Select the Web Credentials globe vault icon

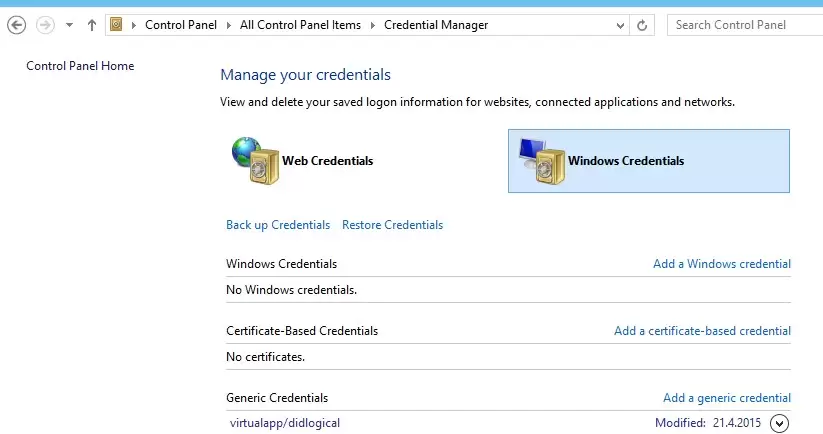[256, 161]
